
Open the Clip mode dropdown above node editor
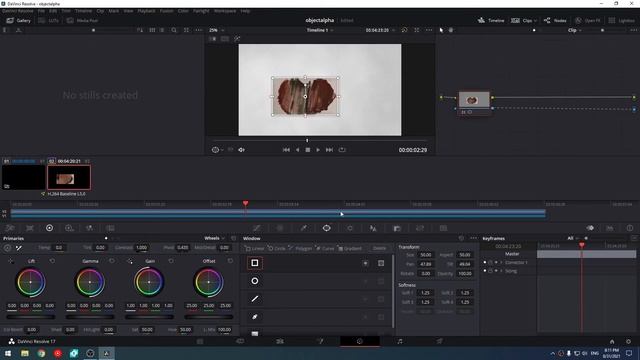pyautogui.click(x=574, y=30)
